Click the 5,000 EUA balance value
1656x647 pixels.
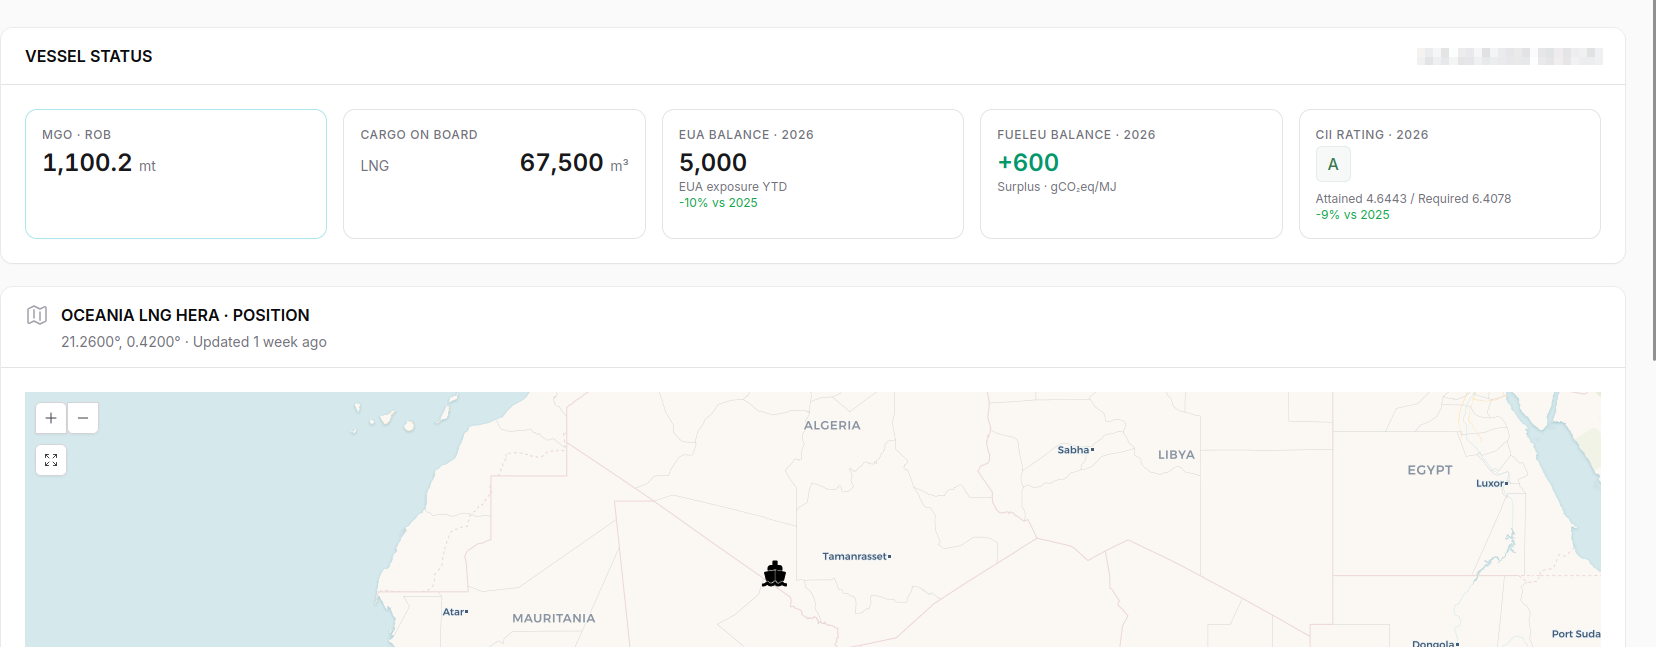[713, 162]
